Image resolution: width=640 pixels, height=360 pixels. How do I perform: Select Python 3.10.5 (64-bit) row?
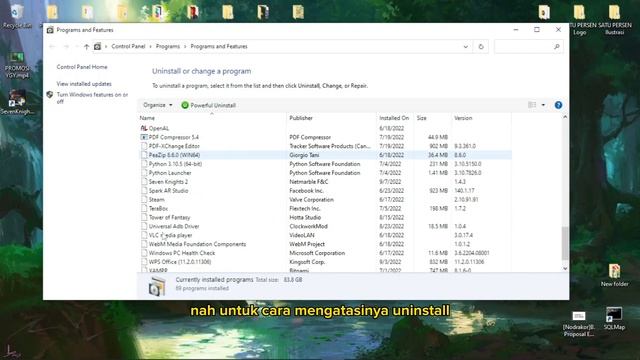(325, 164)
